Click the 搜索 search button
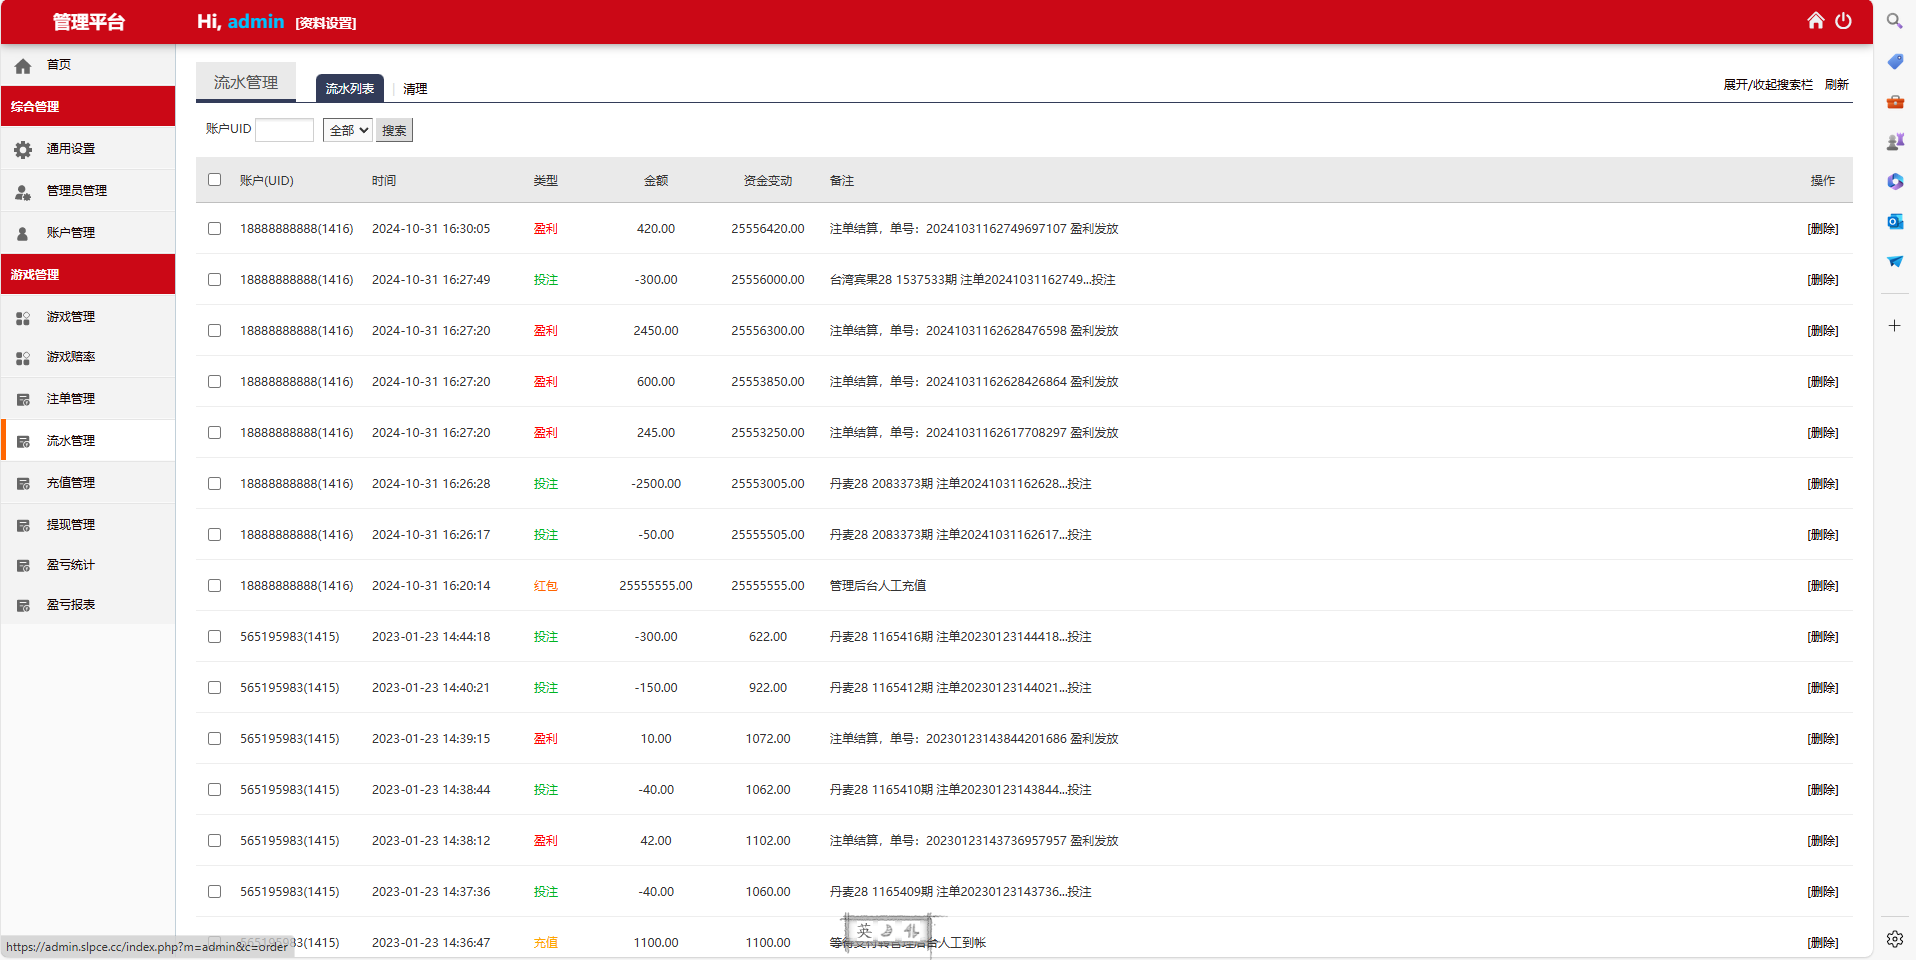 (394, 130)
